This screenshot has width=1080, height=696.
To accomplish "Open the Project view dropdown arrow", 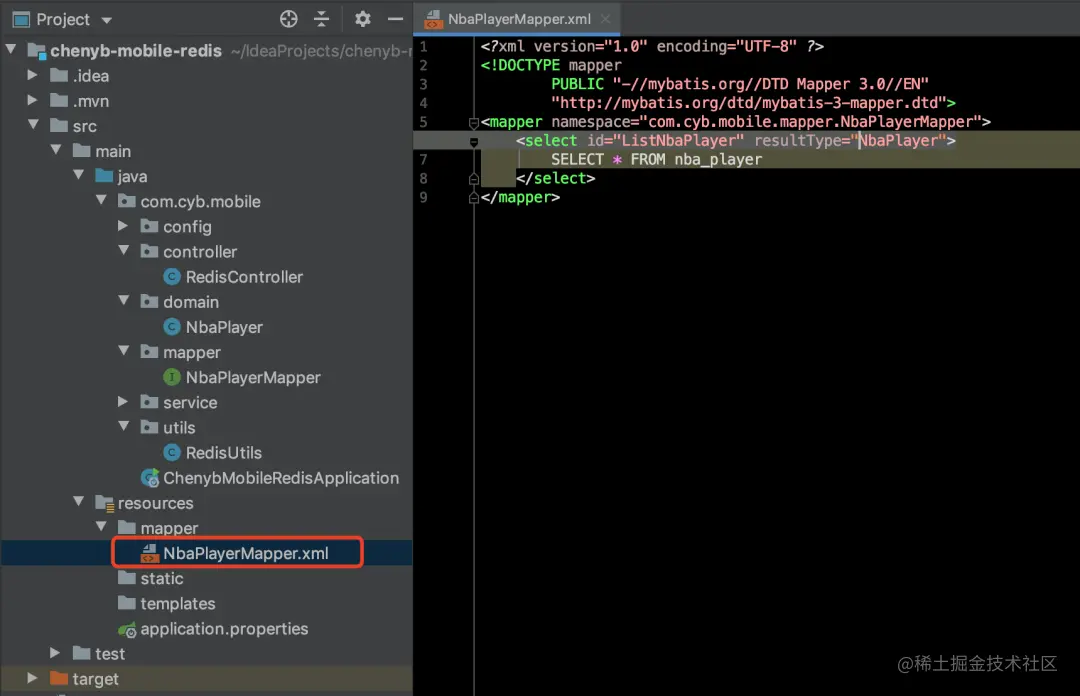I will (107, 21).
